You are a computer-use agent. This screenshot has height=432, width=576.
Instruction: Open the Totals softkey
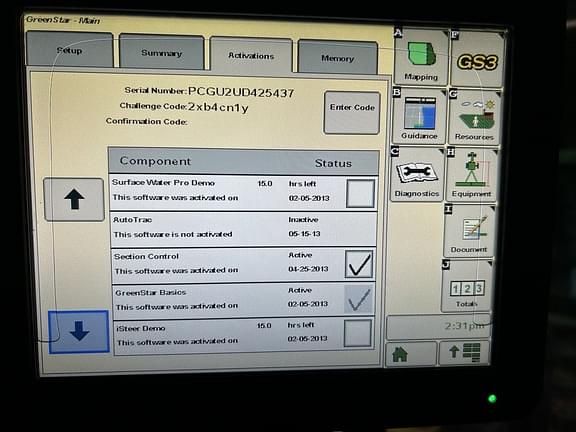(467, 285)
